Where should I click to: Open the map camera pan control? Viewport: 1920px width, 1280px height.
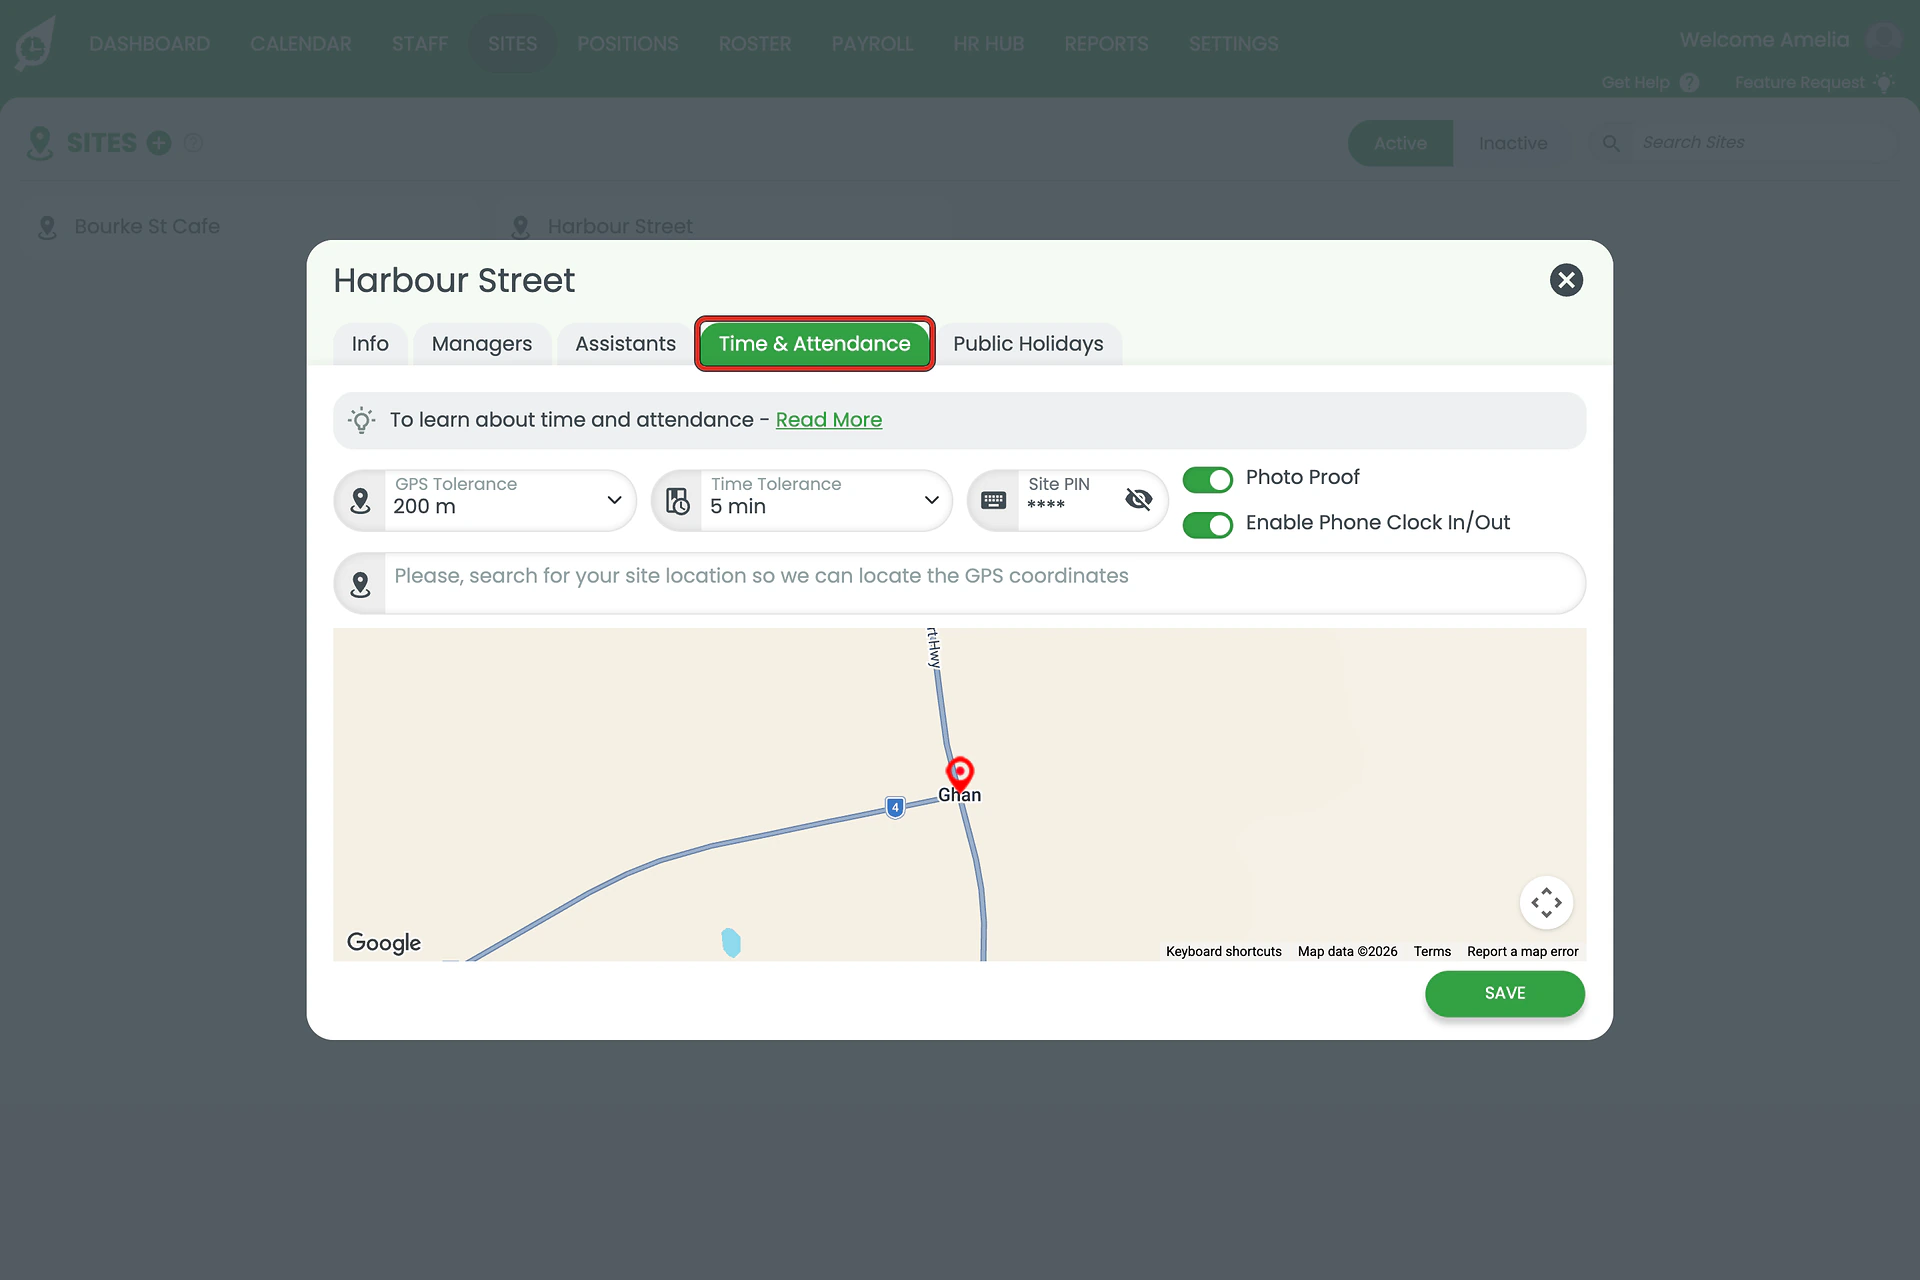click(1546, 902)
